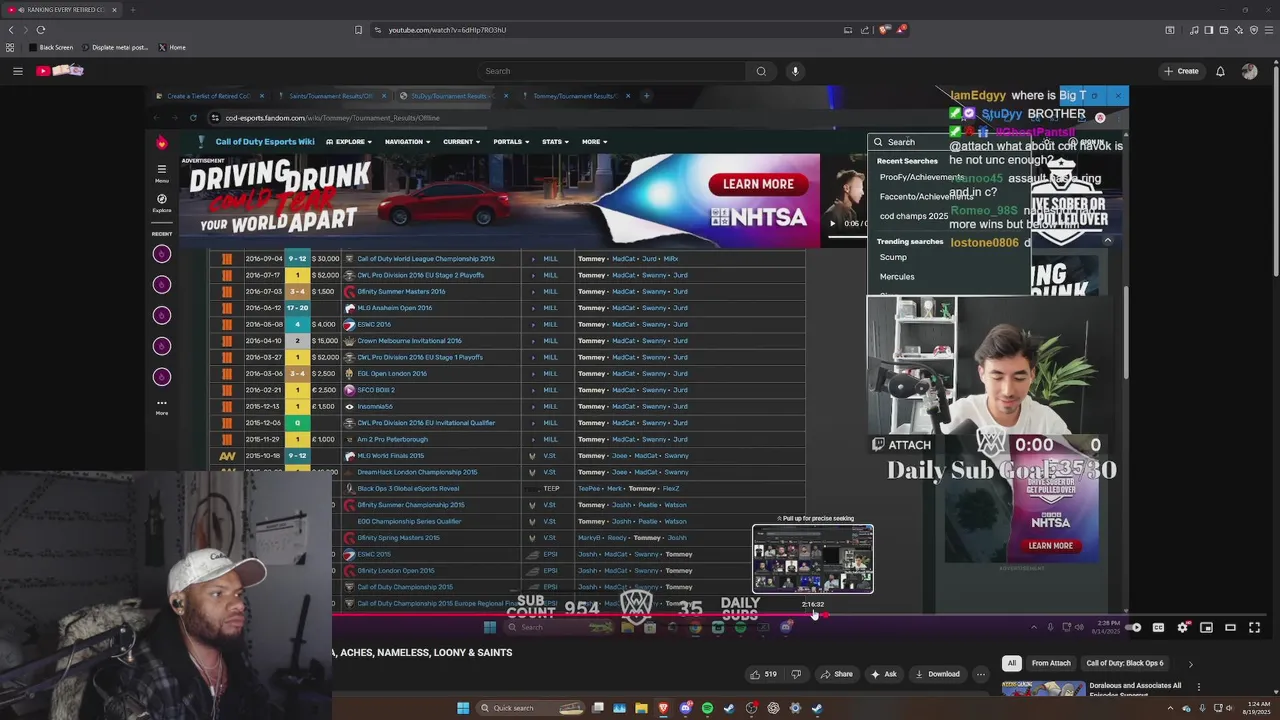Open Displate metal post bookmark
Viewport: 1280px width, 720px height.
point(114,47)
